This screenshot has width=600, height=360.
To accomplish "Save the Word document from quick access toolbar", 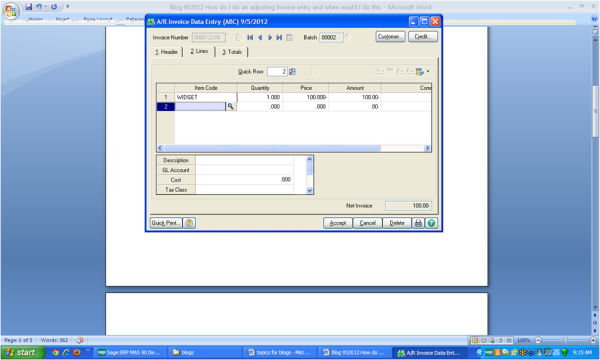I will coord(28,7).
